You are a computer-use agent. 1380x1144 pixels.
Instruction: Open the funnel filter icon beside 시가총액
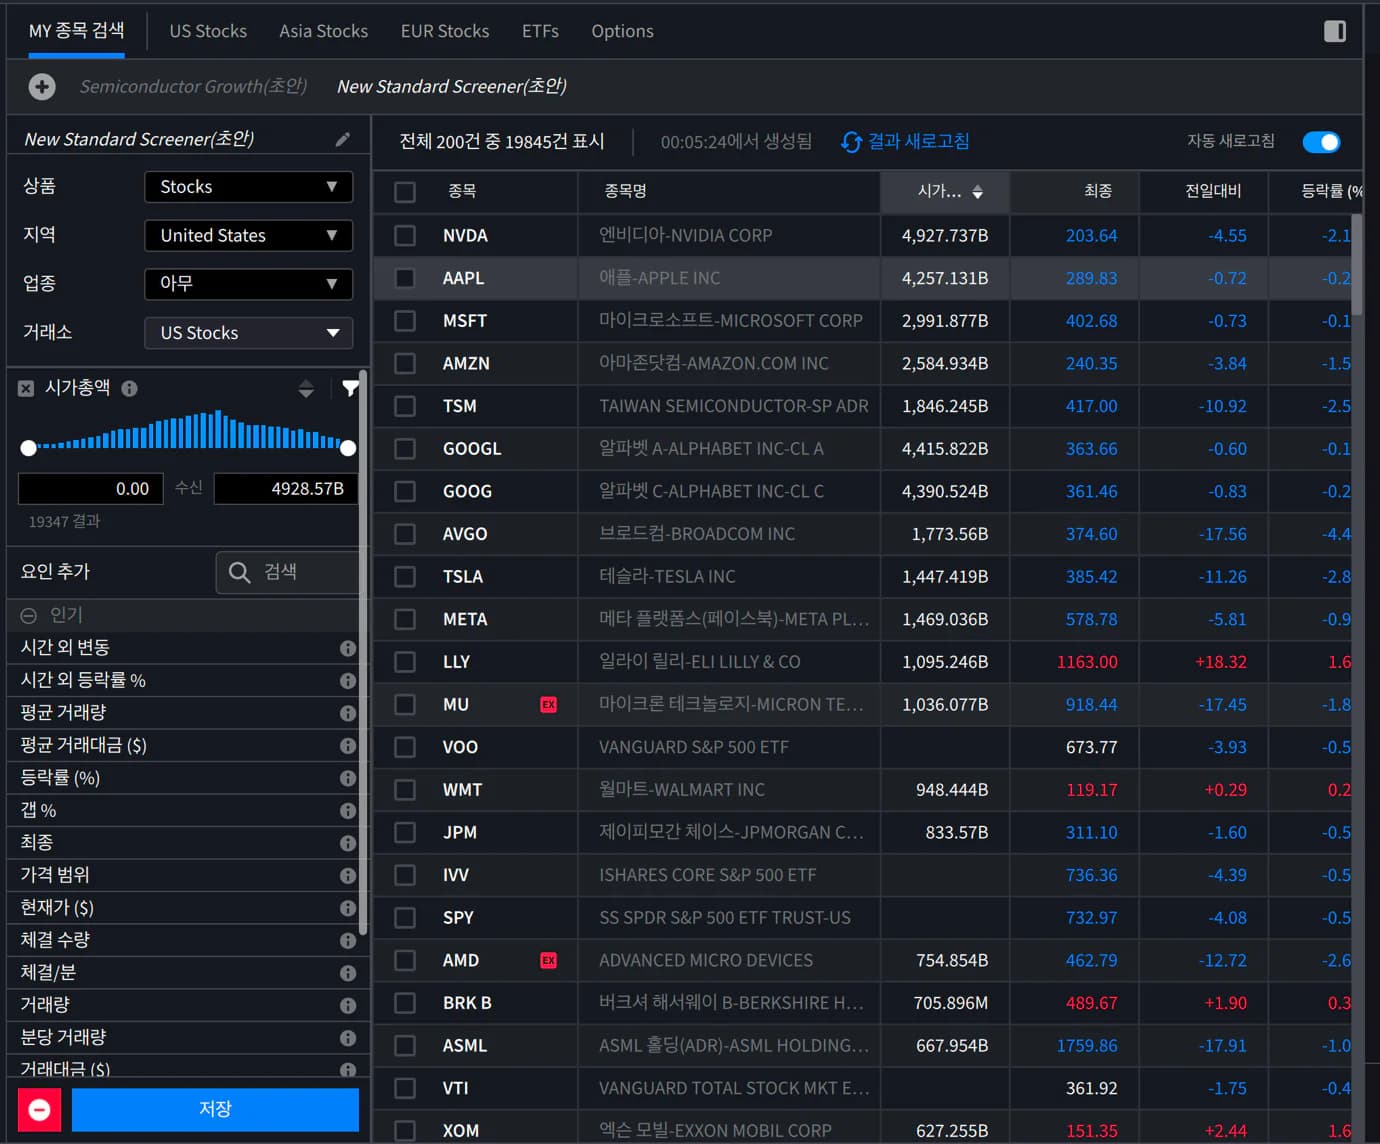350,388
